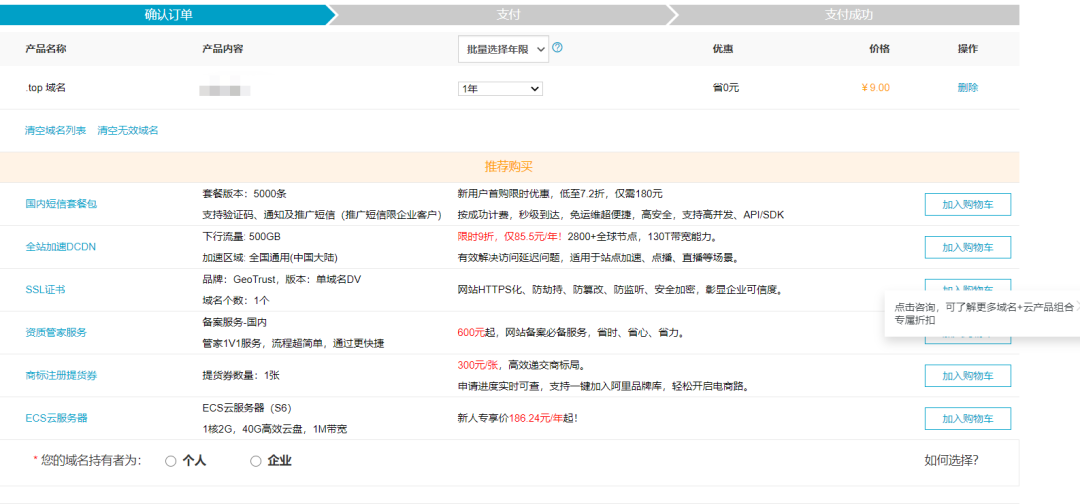
Task: Click the 省0元 discount text
Action: coord(726,87)
